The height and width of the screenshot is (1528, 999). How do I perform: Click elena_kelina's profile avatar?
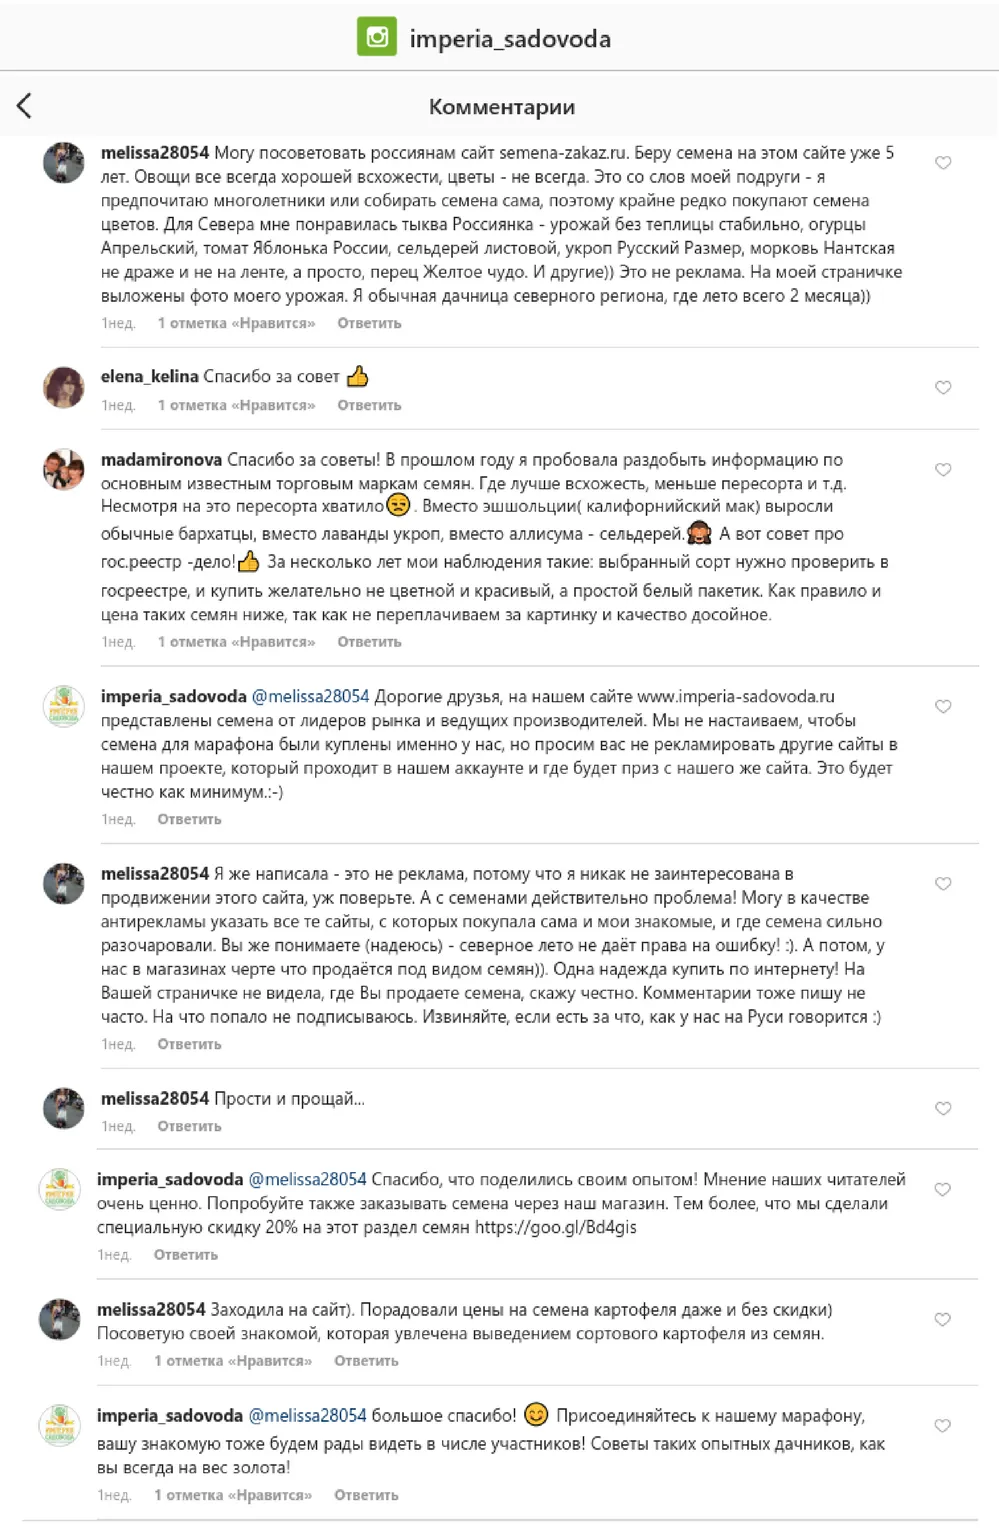coord(62,385)
